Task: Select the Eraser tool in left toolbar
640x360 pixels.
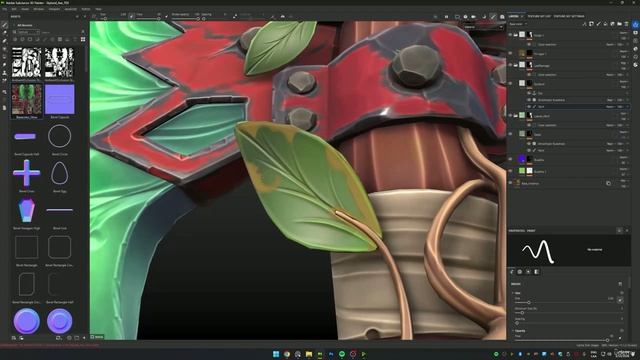Action: click(4, 32)
